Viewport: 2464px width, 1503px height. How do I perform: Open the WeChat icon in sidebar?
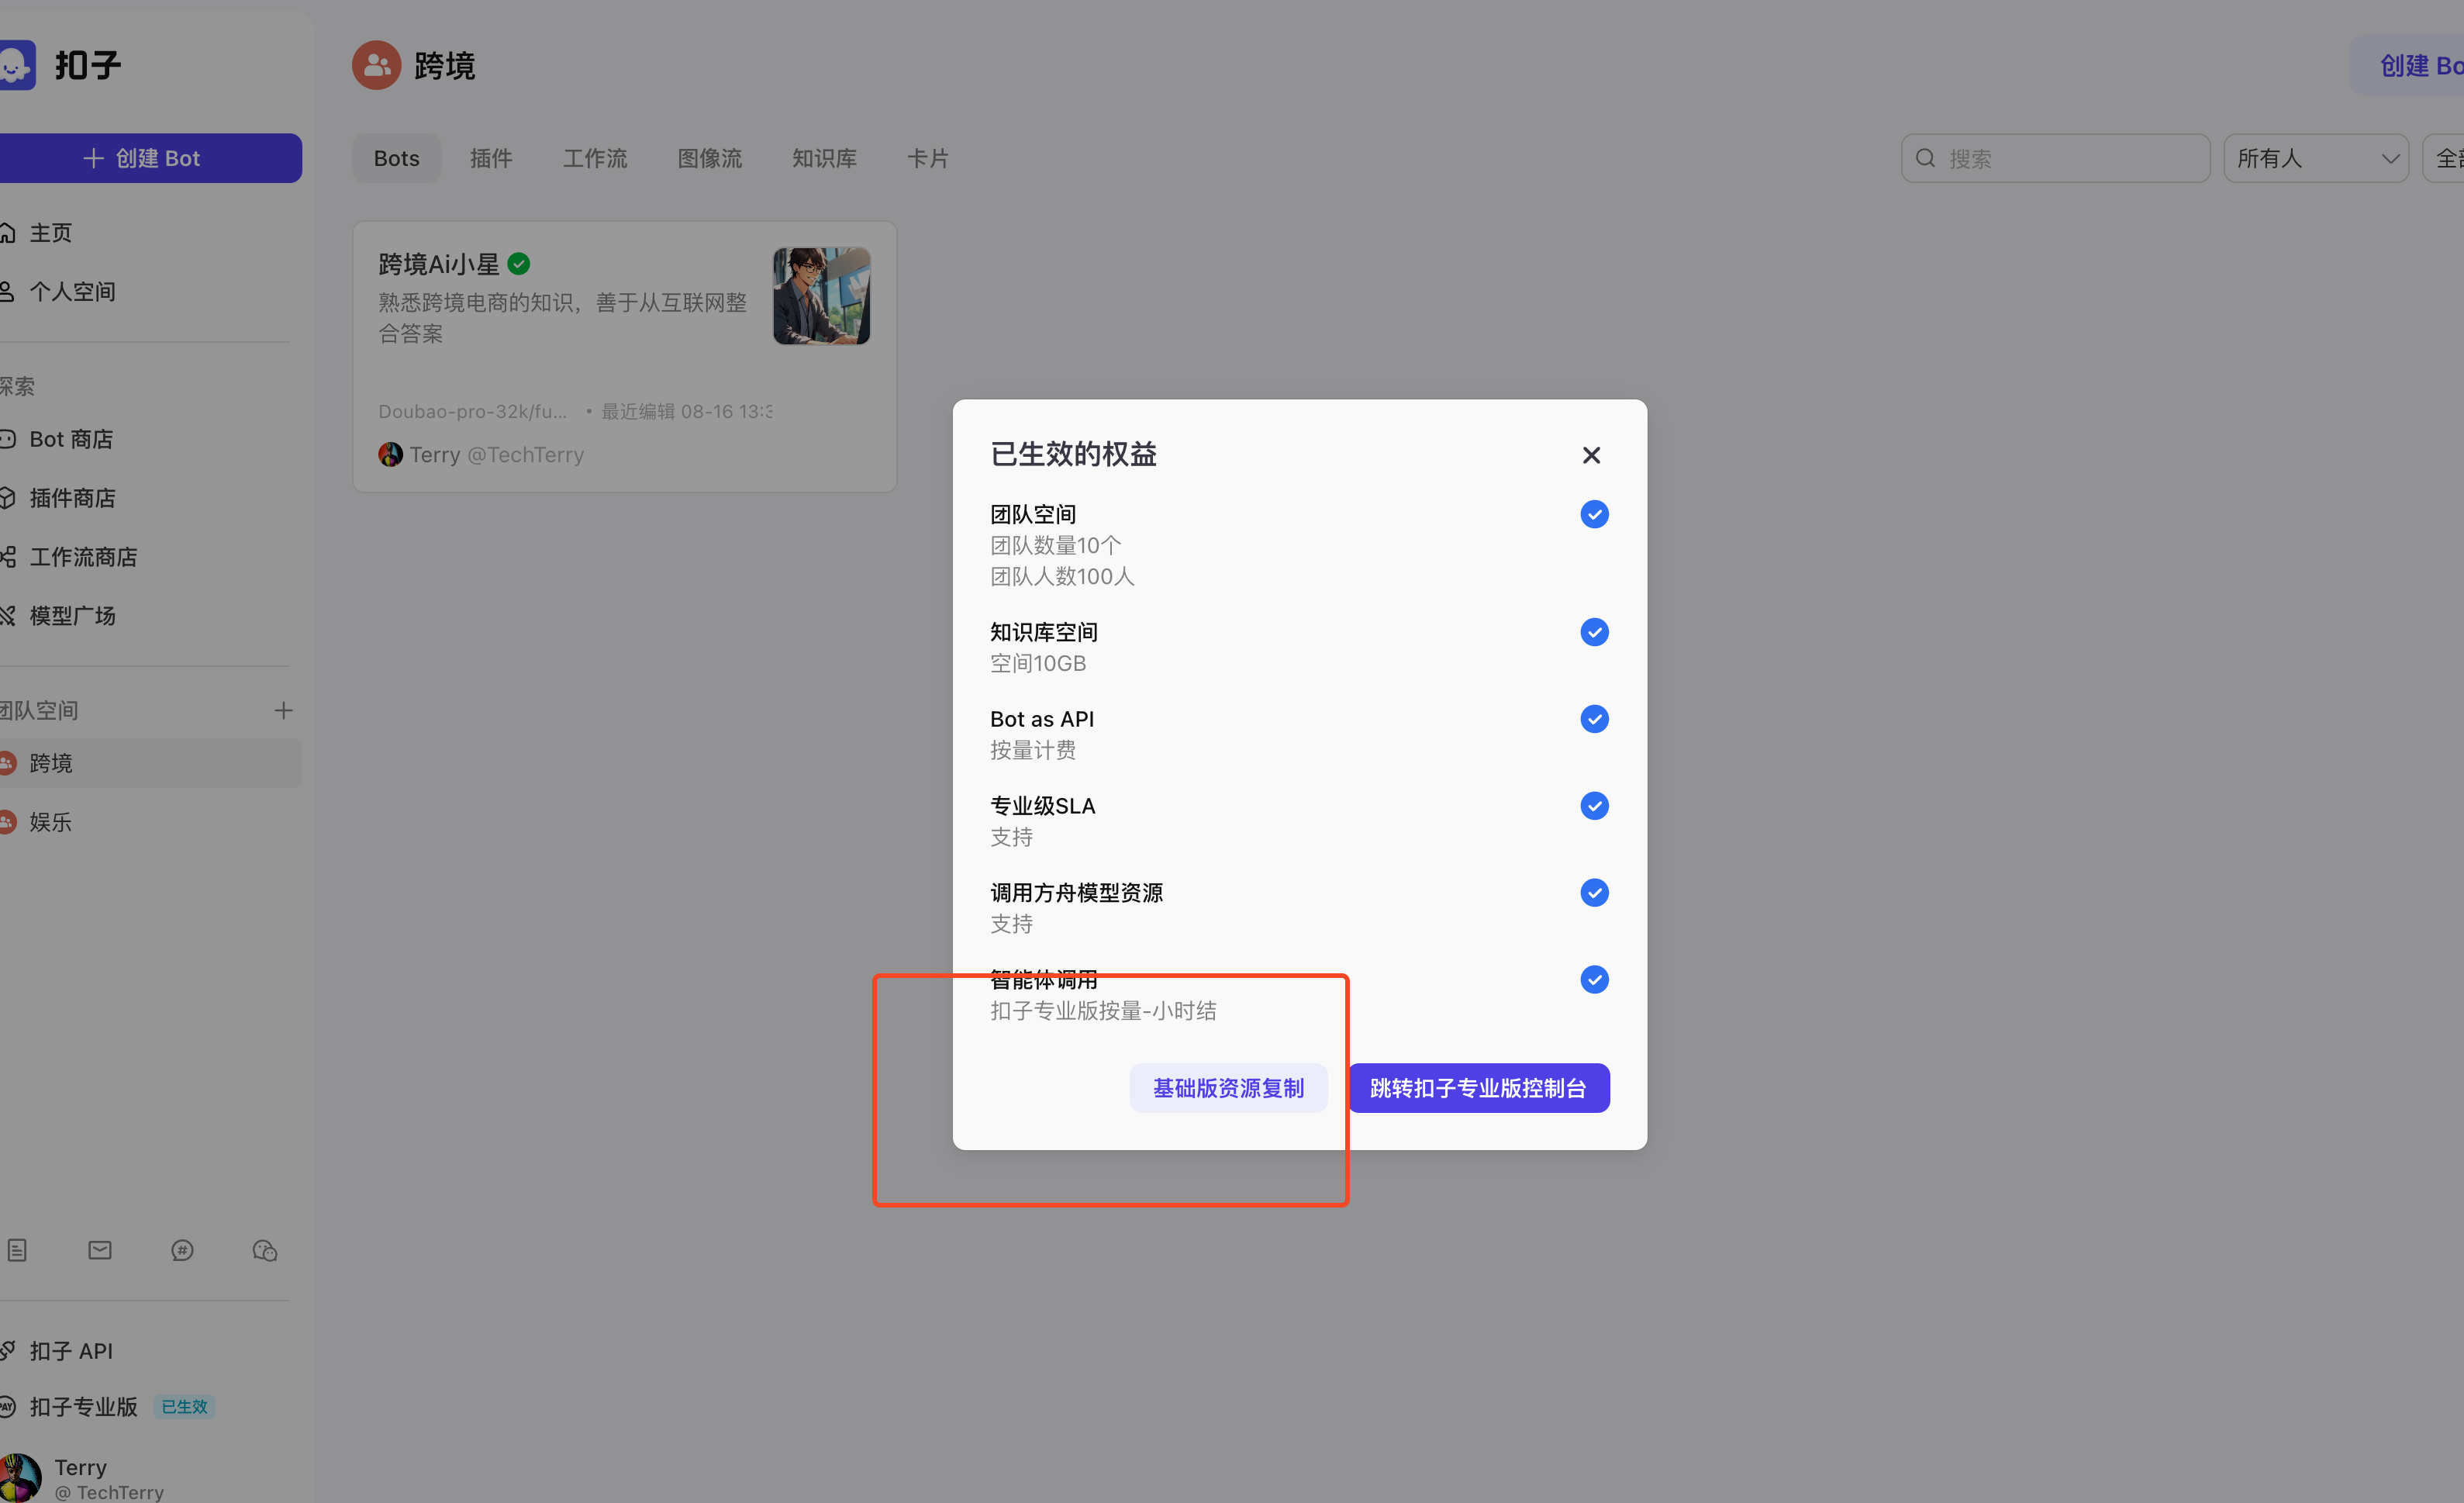264,1250
